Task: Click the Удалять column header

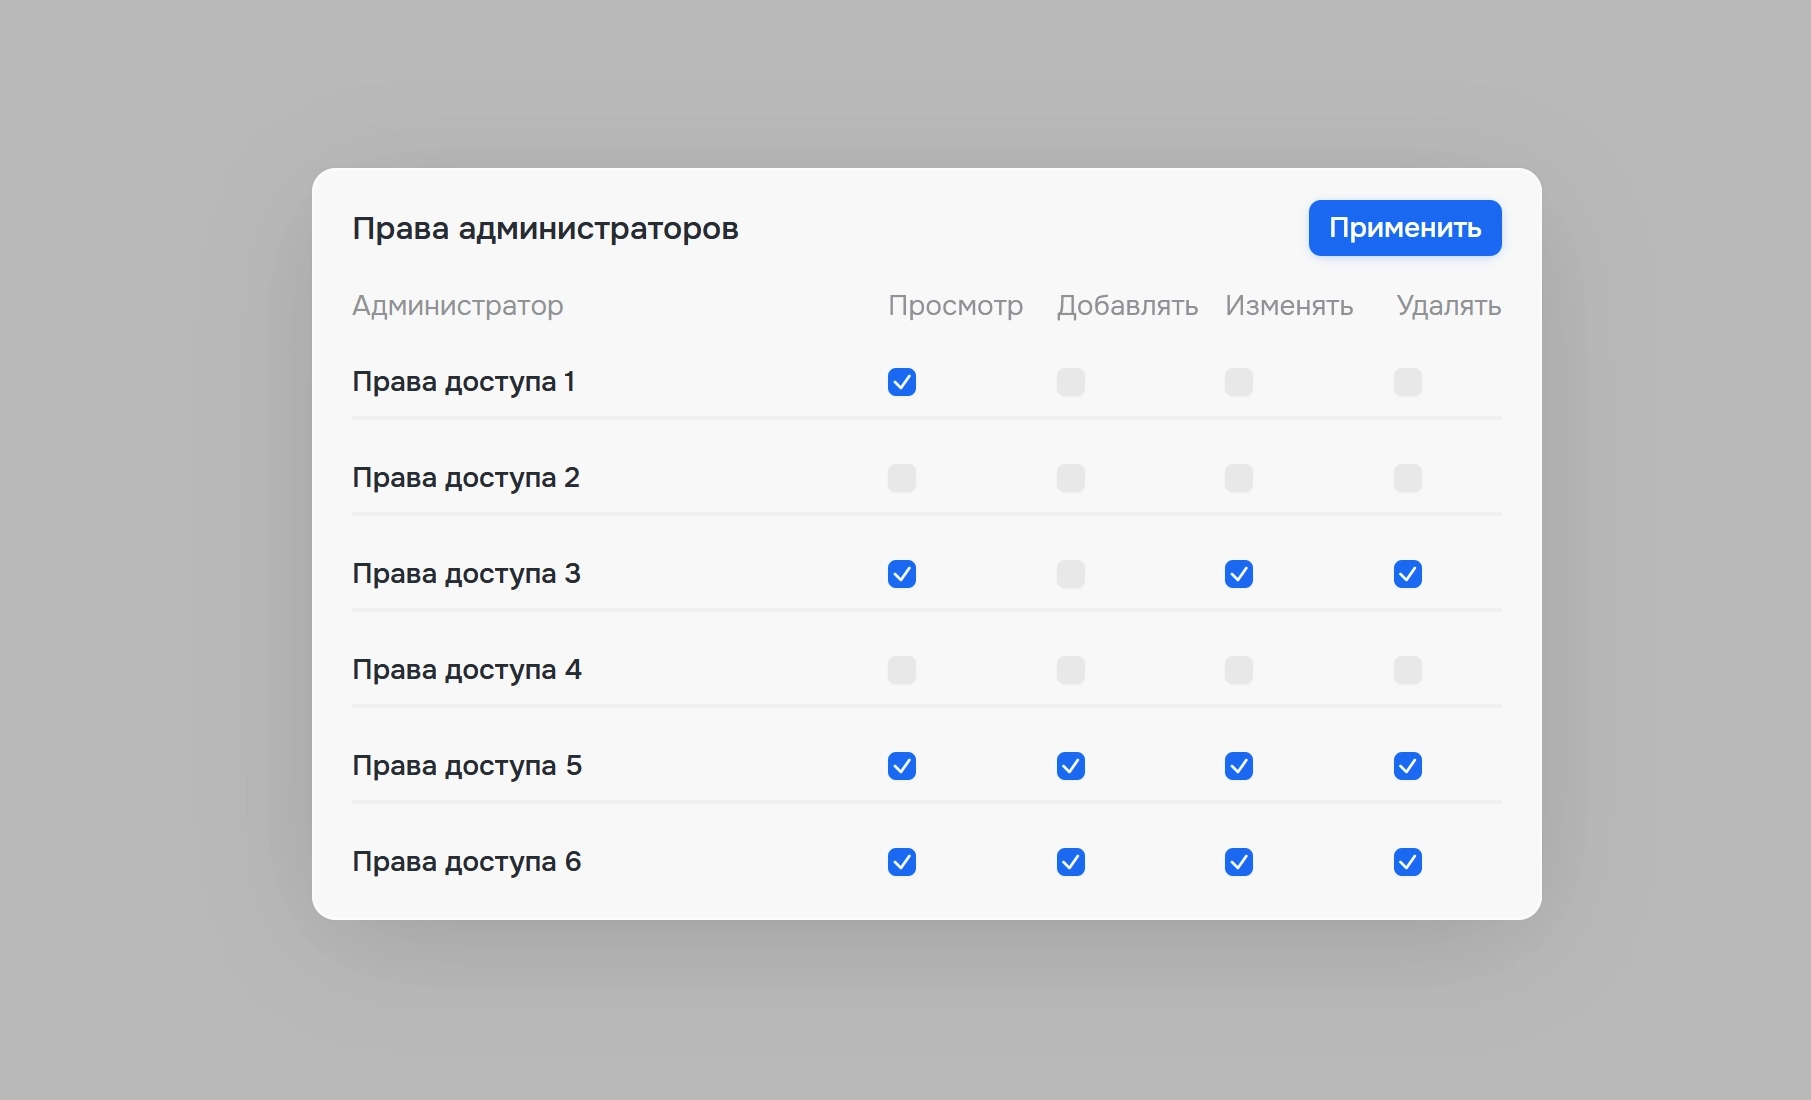Action: coord(1449,306)
